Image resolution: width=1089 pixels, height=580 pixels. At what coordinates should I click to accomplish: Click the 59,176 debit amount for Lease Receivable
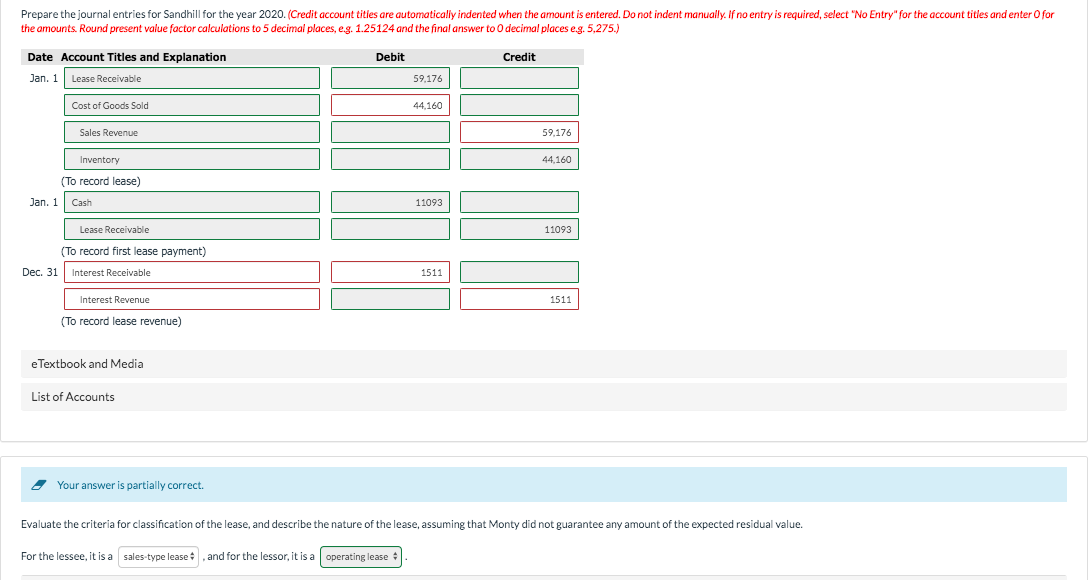pos(390,78)
